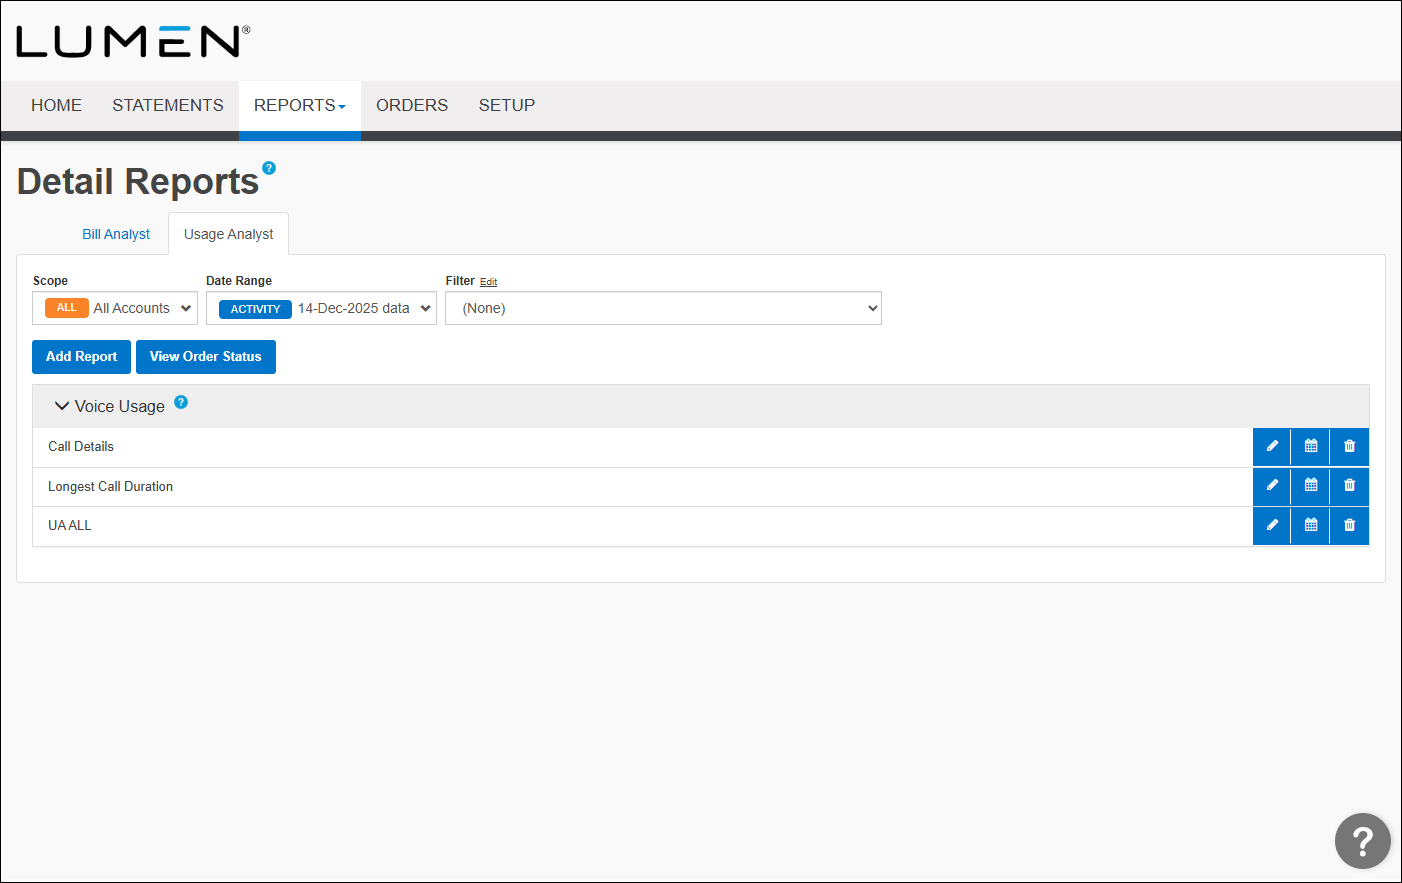This screenshot has height=883, width=1402.
Task: Delete Call Details using the trash icon
Action: tap(1349, 446)
